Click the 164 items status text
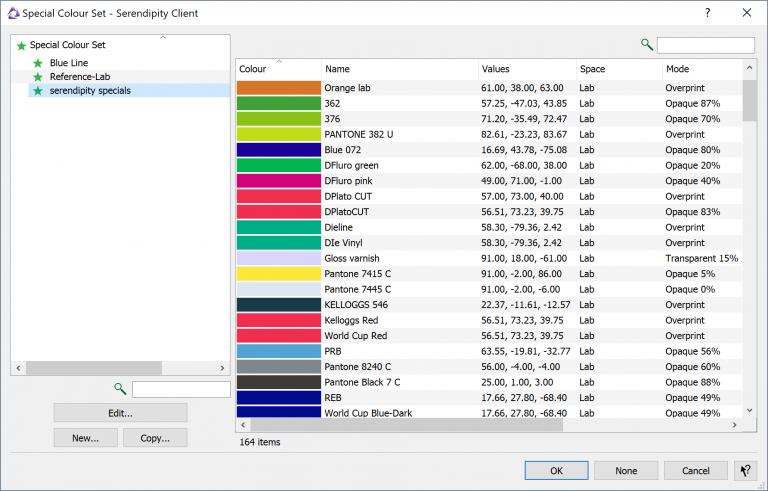This screenshot has width=768, height=491. (260, 442)
